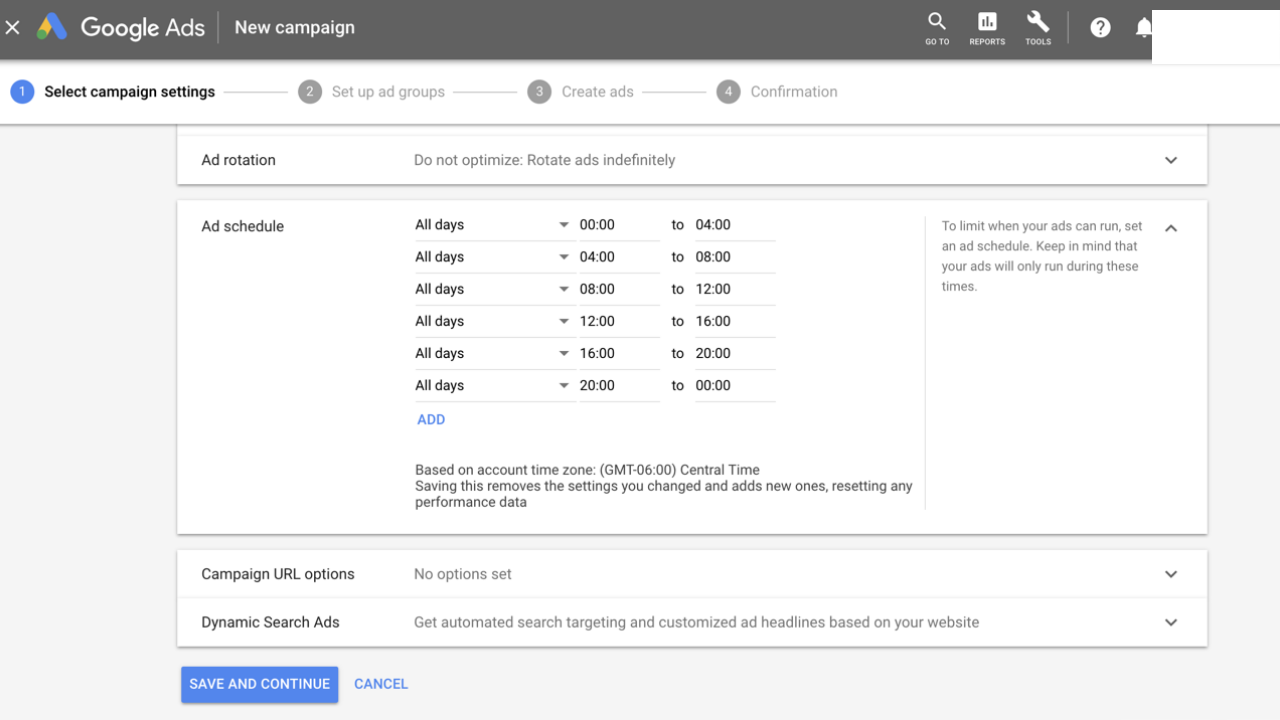
Task: Go to step 3 Create ads
Action: click(x=581, y=92)
